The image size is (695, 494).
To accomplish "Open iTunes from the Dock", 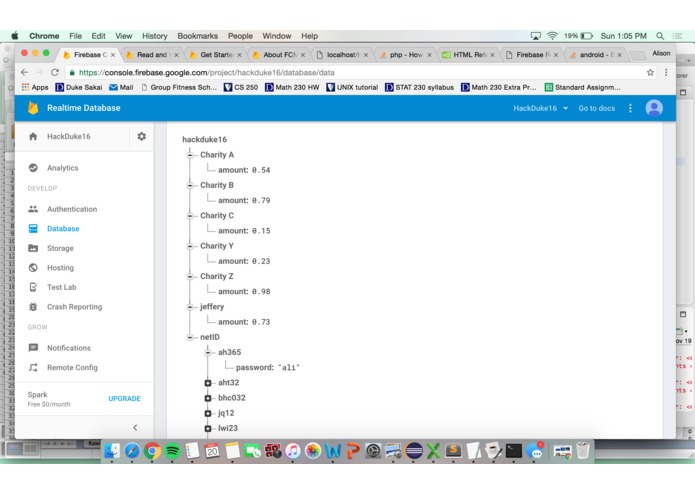I will pos(293,451).
